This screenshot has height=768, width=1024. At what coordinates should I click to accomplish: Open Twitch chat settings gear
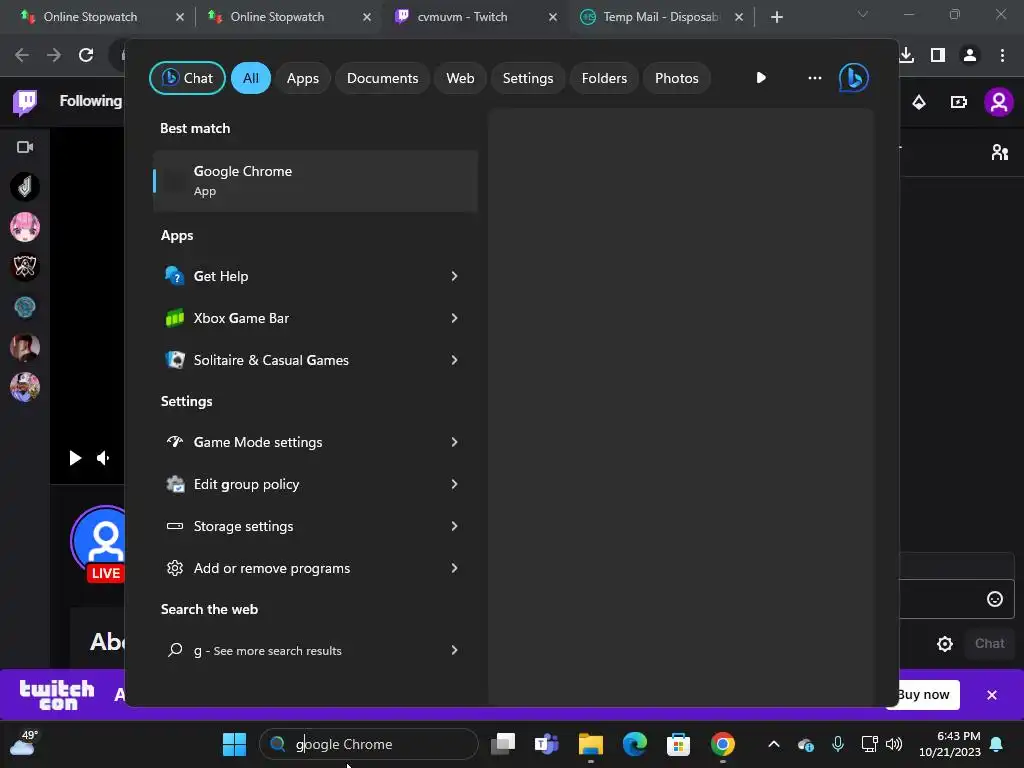point(944,644)
